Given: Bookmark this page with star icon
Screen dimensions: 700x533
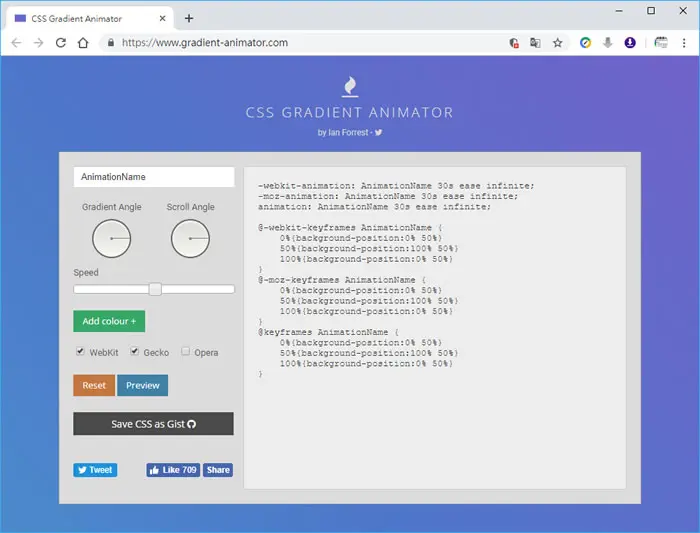Looking at the screenshot, I should [x=557, y=43].
